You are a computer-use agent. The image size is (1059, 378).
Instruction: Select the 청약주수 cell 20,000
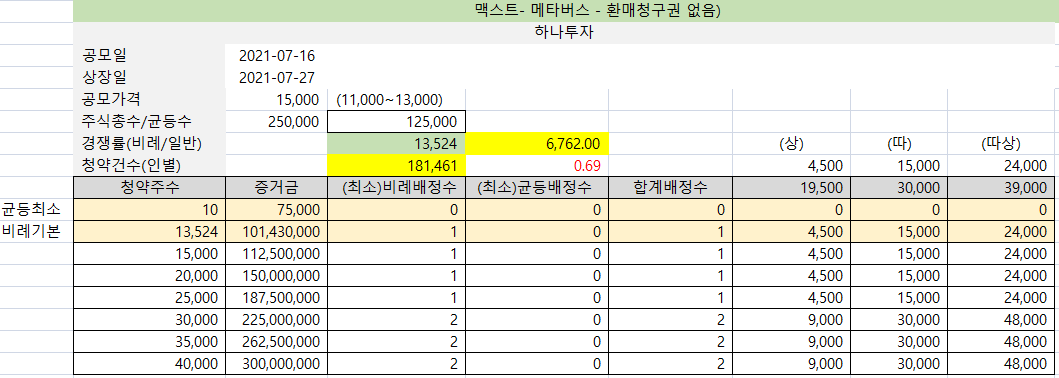[149, 276]
